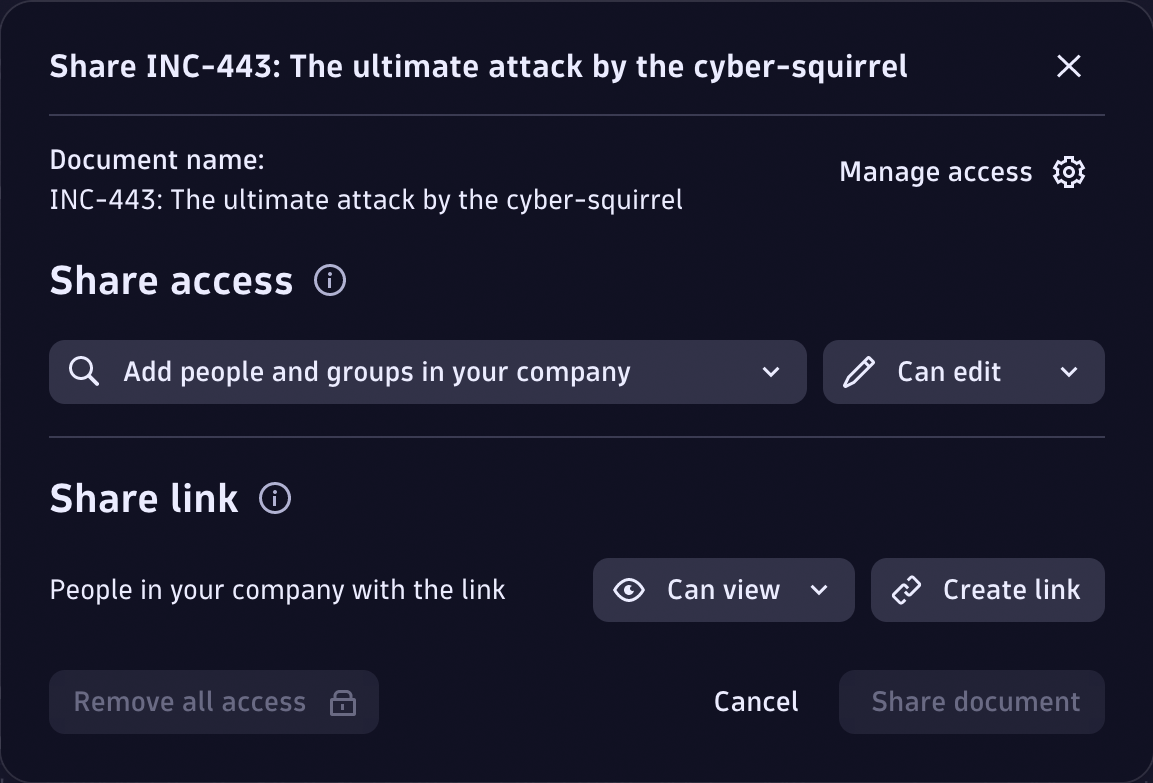Click the lock icon on Remove all access
1153x783 pixels.
click(343, 703)
